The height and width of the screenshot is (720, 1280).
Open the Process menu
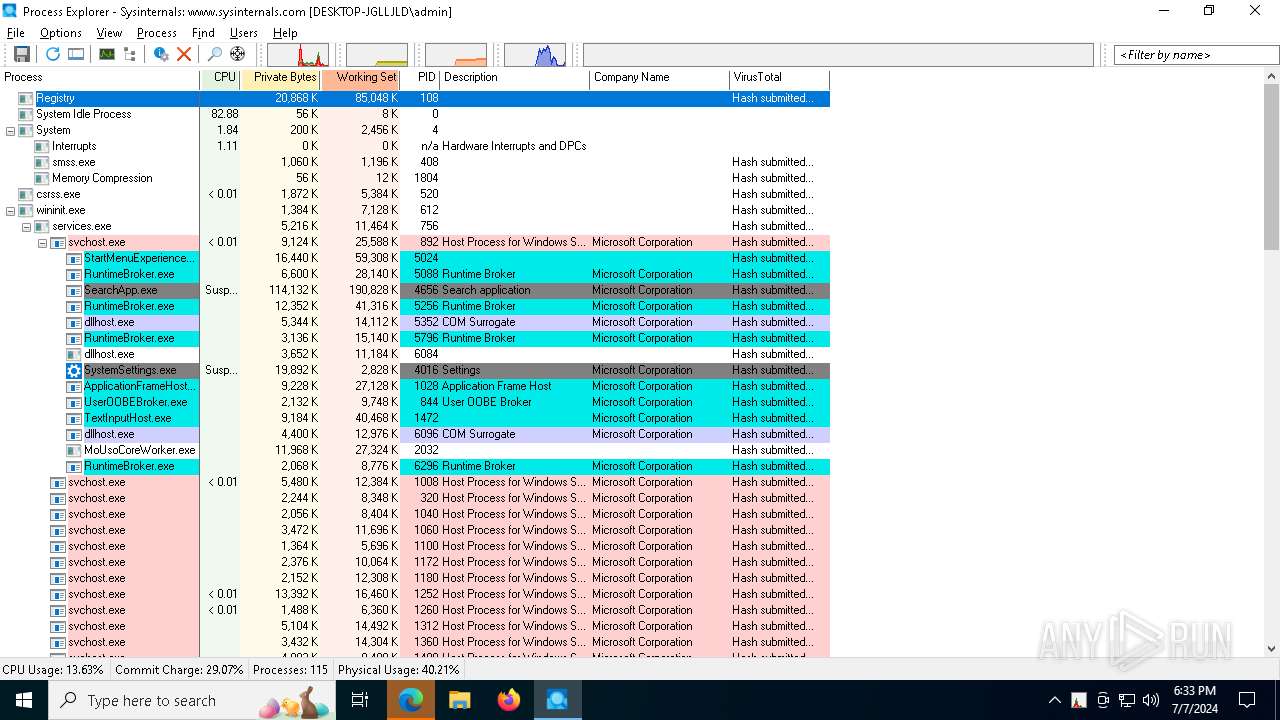click(157, 33)
